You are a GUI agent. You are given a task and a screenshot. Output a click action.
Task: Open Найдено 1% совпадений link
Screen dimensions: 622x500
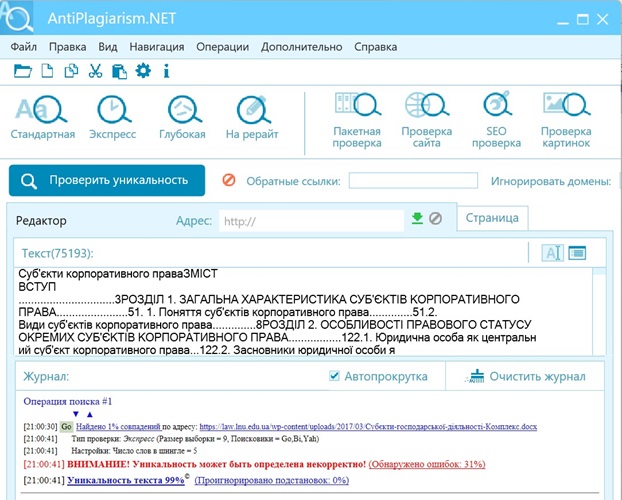tap(118, 427)
